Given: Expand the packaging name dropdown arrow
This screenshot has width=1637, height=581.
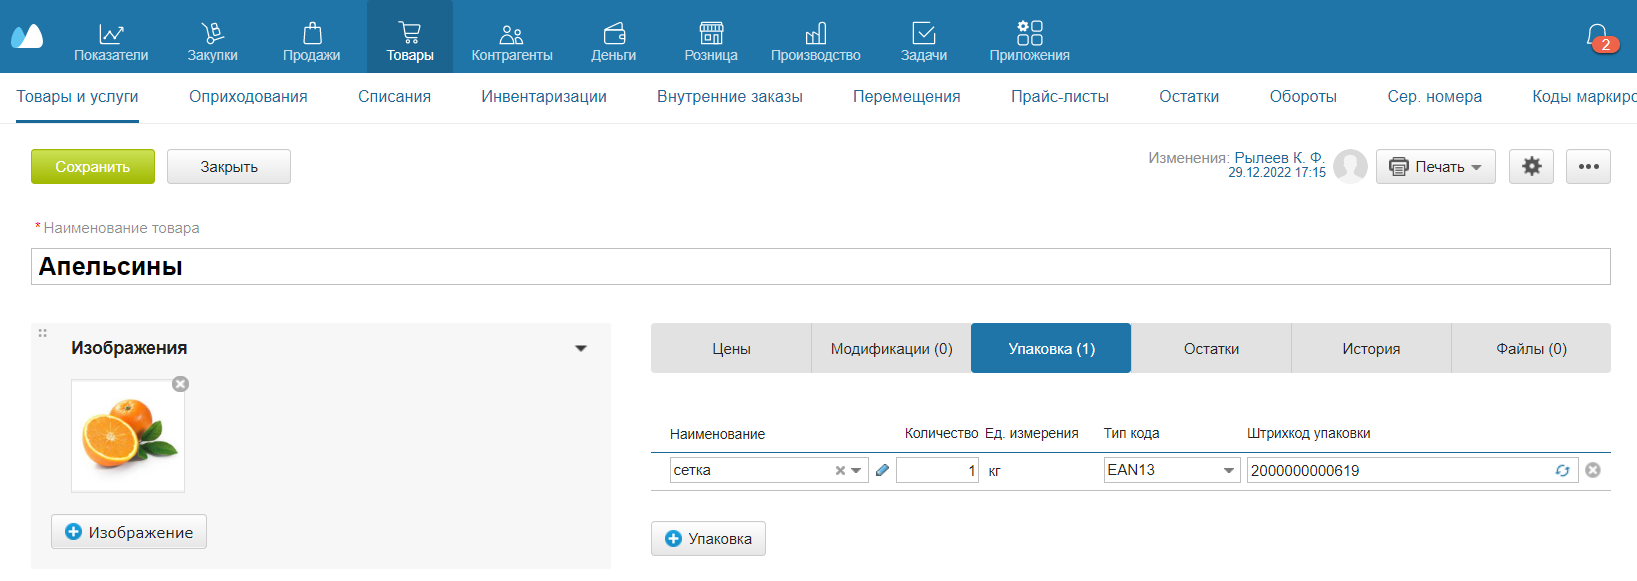Looking at the screenshot, I should [x=857, y=471].
